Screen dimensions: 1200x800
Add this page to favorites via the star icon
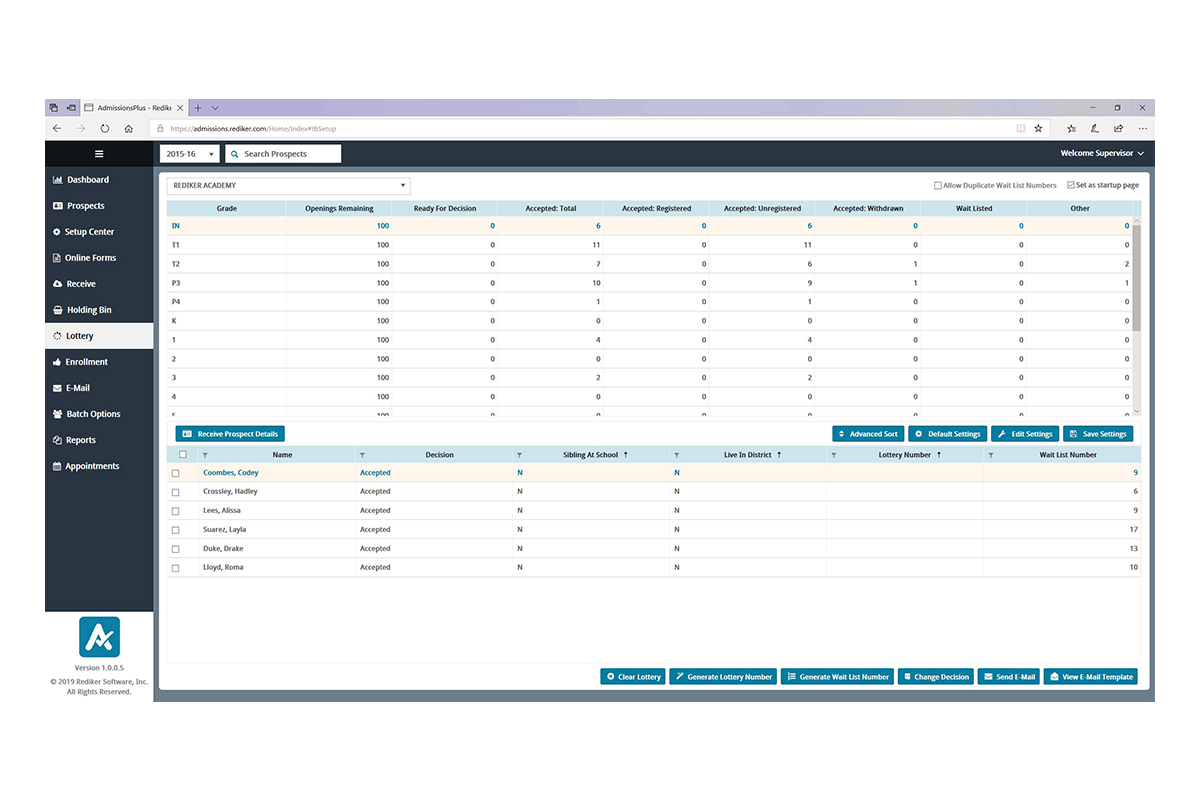1038,128
